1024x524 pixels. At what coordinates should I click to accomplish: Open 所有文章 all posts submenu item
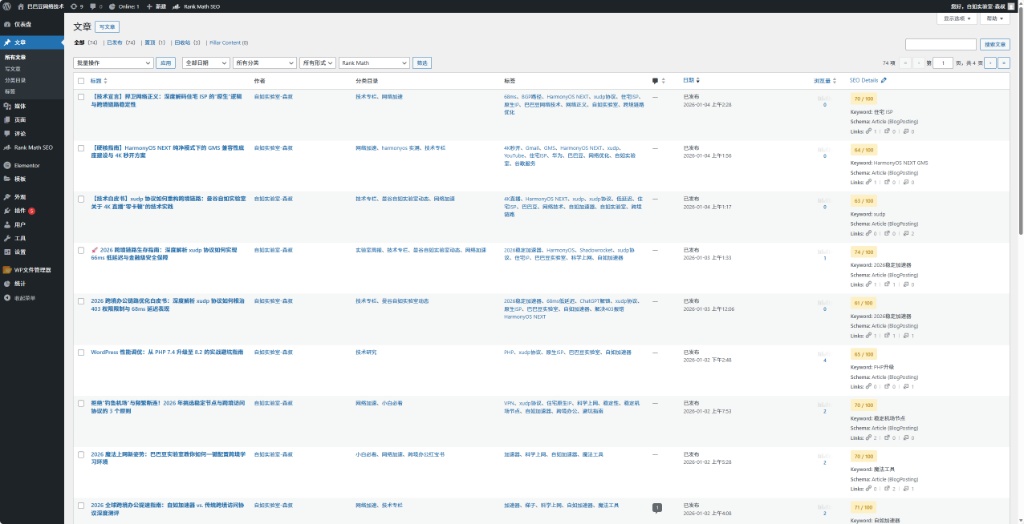pyautogui.click(x=16, y=57)
